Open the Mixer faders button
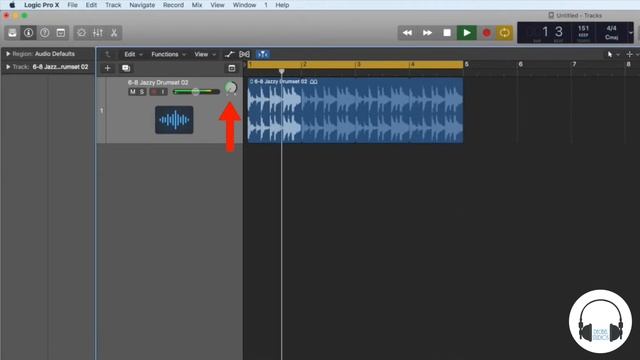The image size is (640, 360). [98, 33]
